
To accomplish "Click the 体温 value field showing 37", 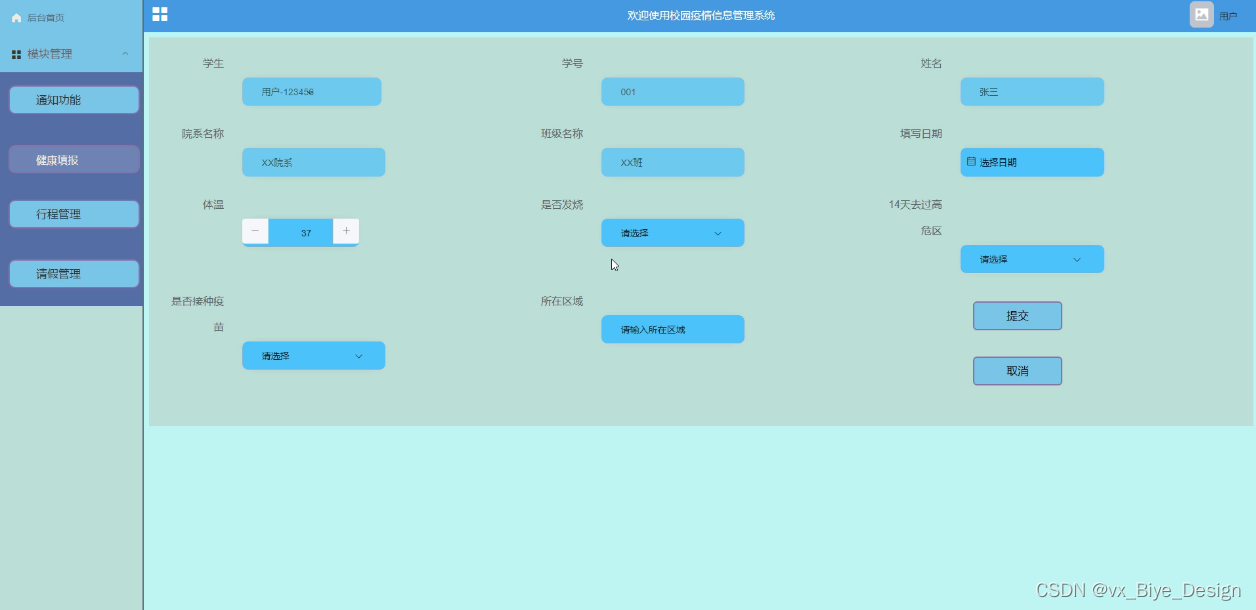I will click(x=300, y=232).
